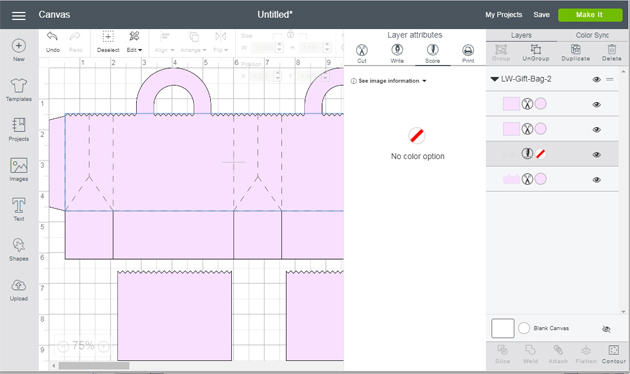The height and width of the screenshot is (374, 630).
Task: Open the Arrange dropdown
Action: (x=193, y=42)
